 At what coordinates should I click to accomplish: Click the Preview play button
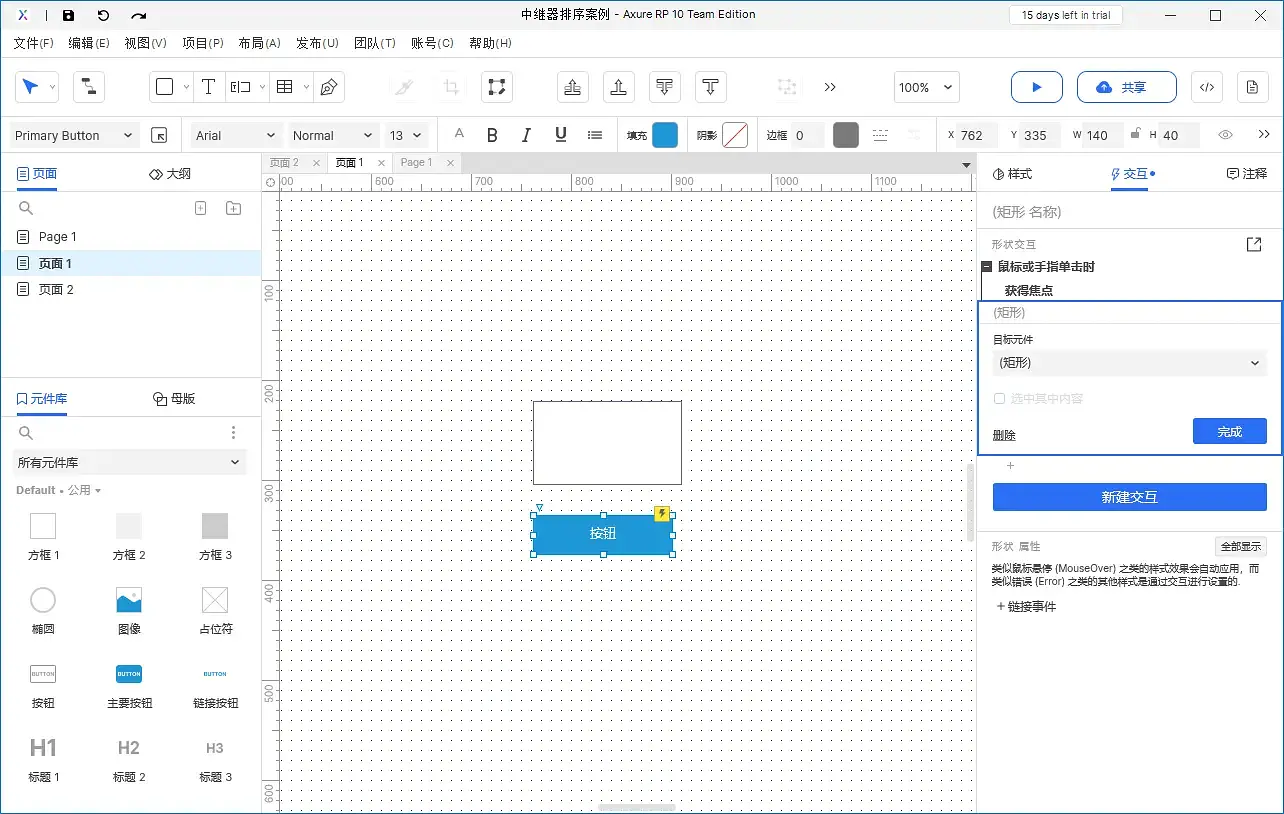1036,87
